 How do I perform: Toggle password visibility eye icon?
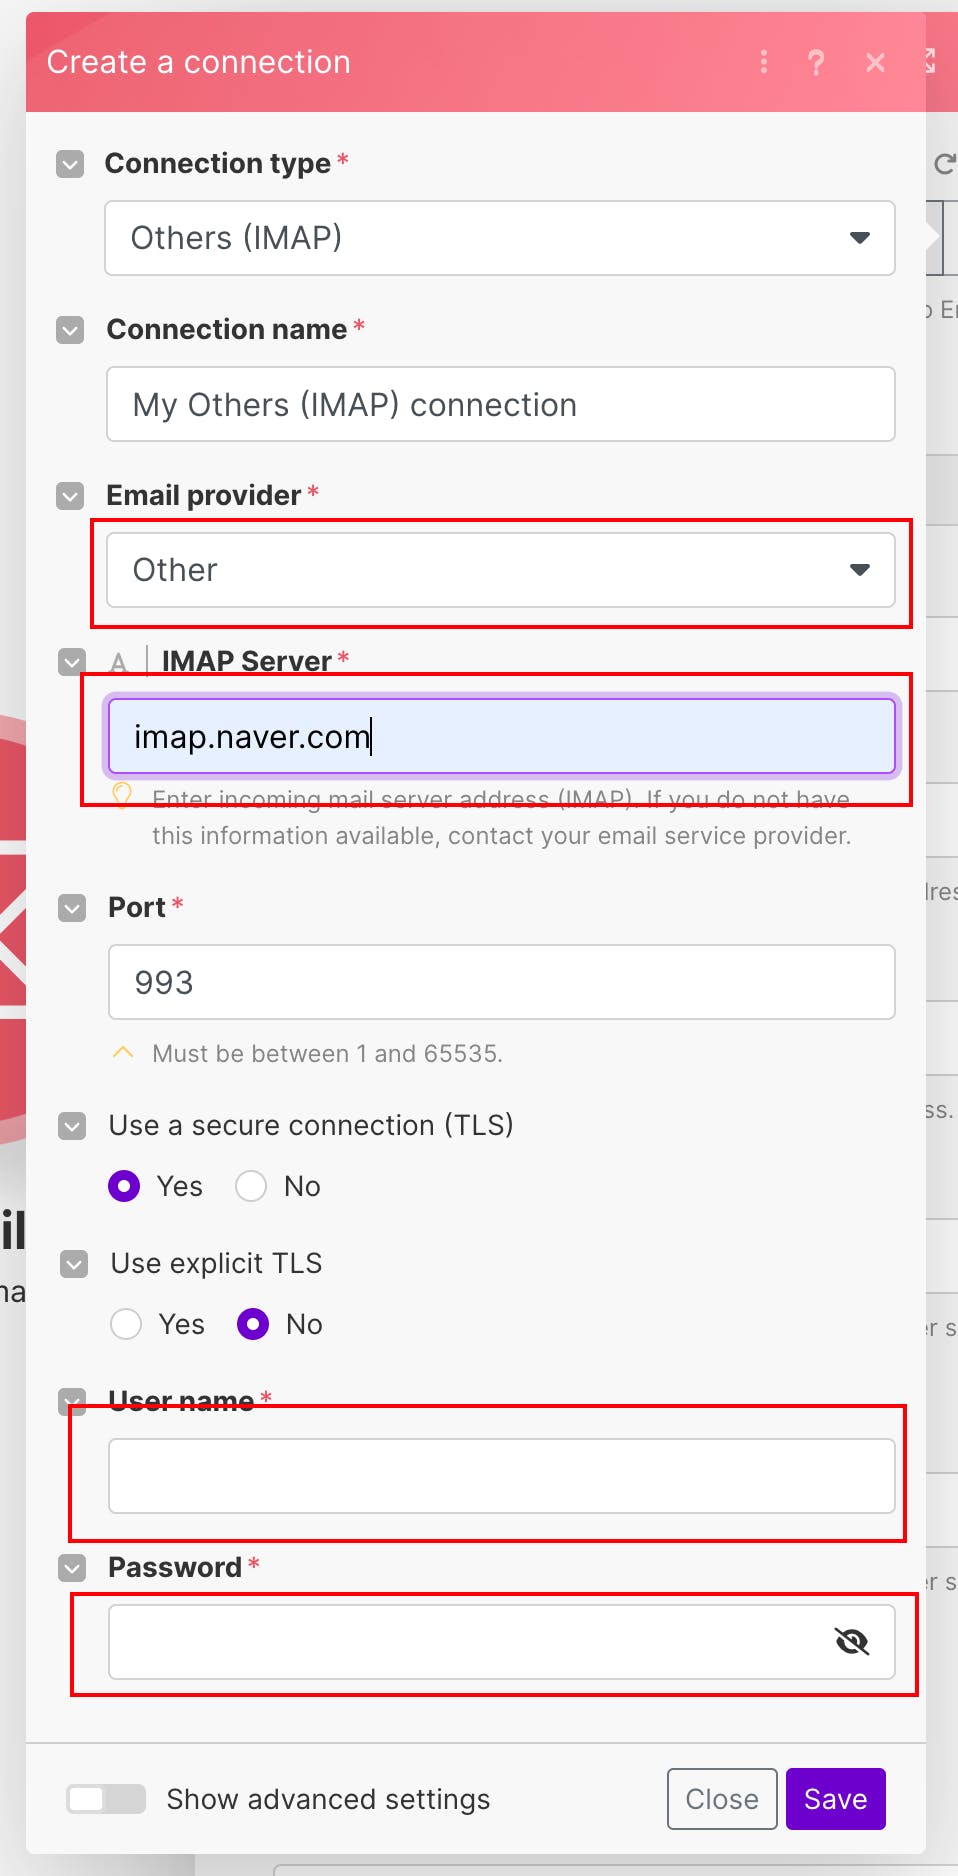pyautogui.click(x=852, y=1641)
